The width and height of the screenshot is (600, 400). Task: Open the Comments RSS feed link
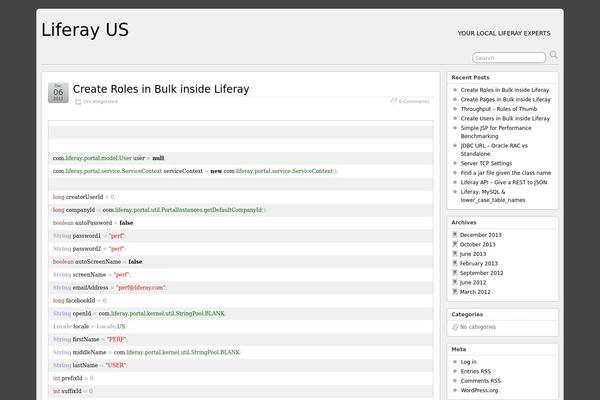tap(481, 381)
